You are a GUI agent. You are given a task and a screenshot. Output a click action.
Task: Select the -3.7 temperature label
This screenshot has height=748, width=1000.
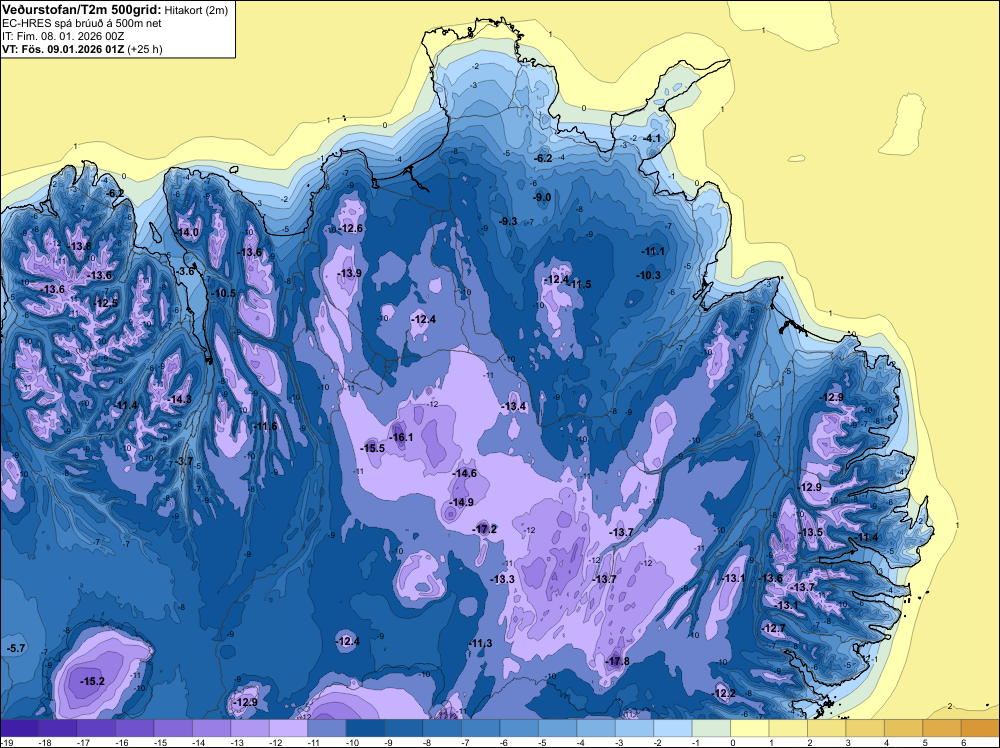pos(184,461)
